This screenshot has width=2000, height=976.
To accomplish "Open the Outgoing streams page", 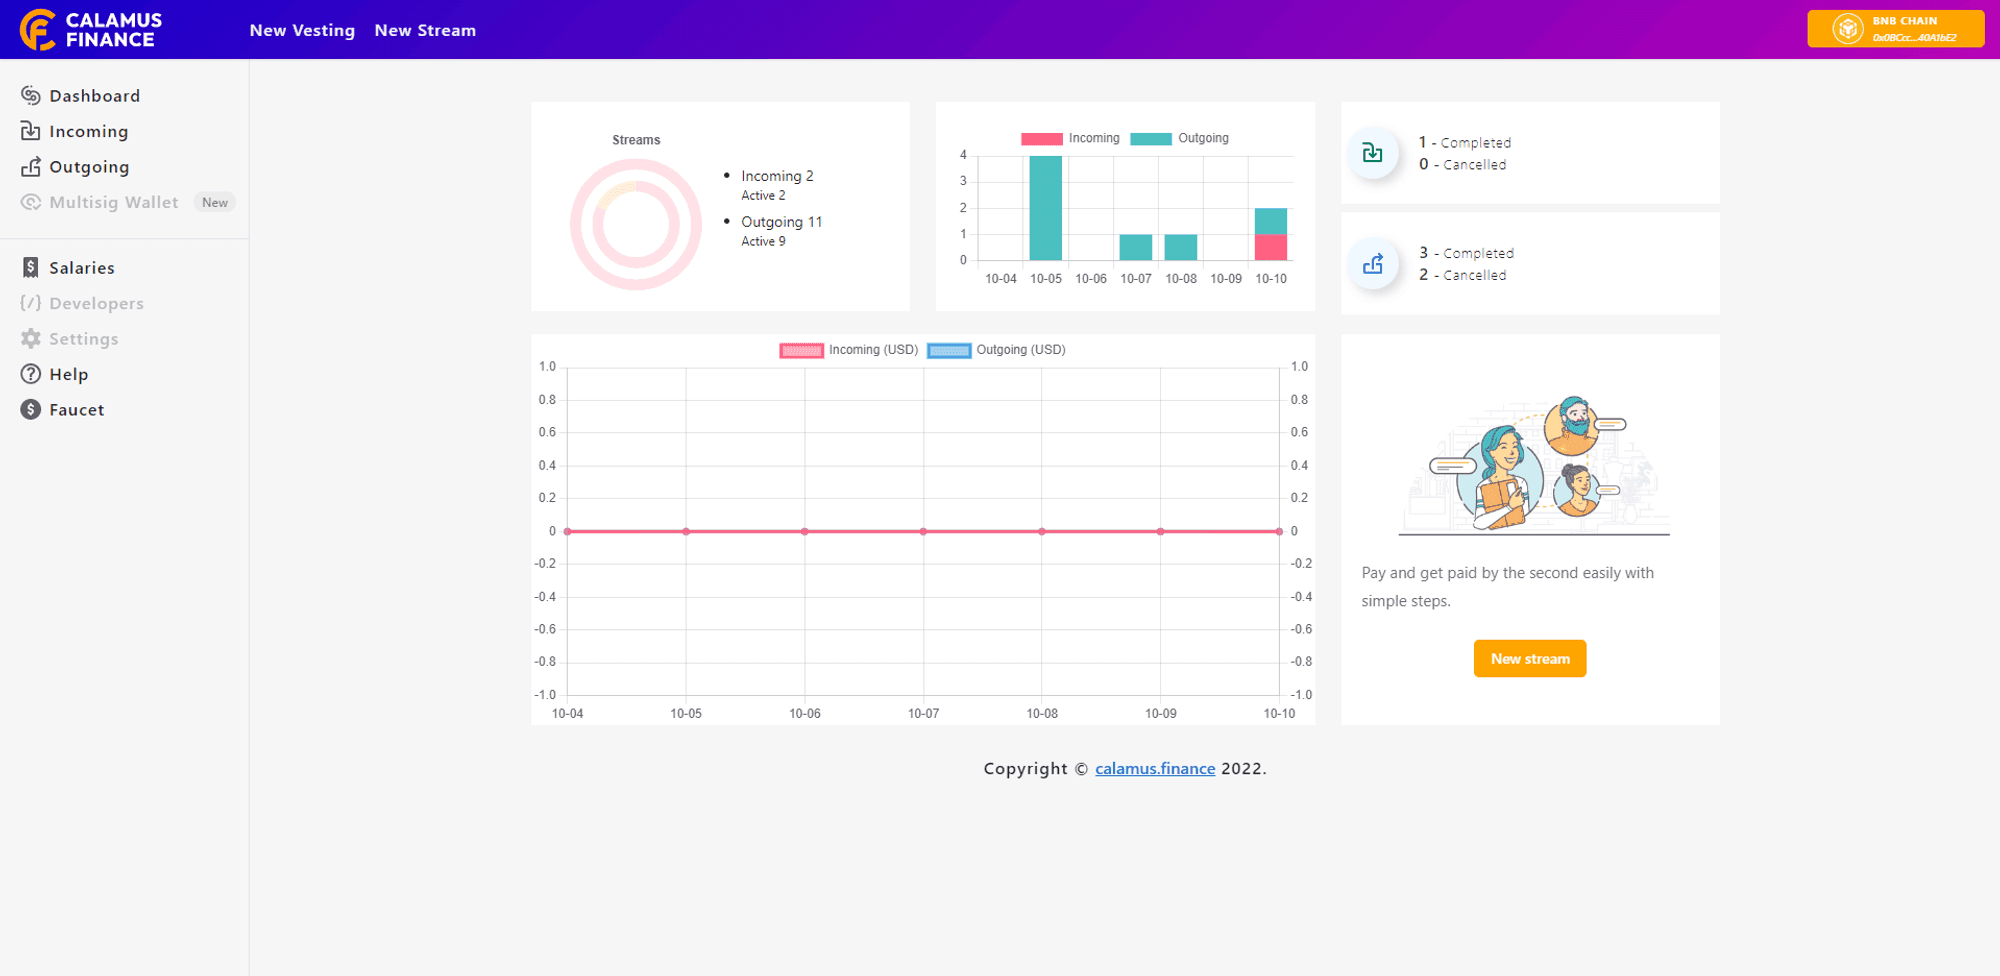I will (89, 167).
